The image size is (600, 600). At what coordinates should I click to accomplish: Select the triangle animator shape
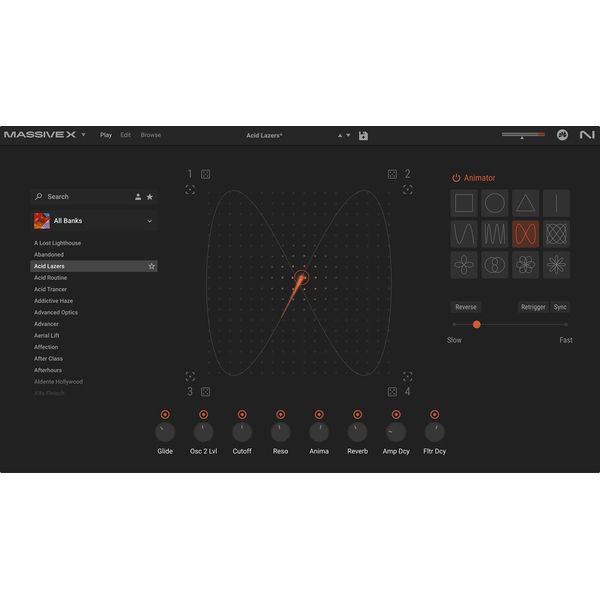525,203
